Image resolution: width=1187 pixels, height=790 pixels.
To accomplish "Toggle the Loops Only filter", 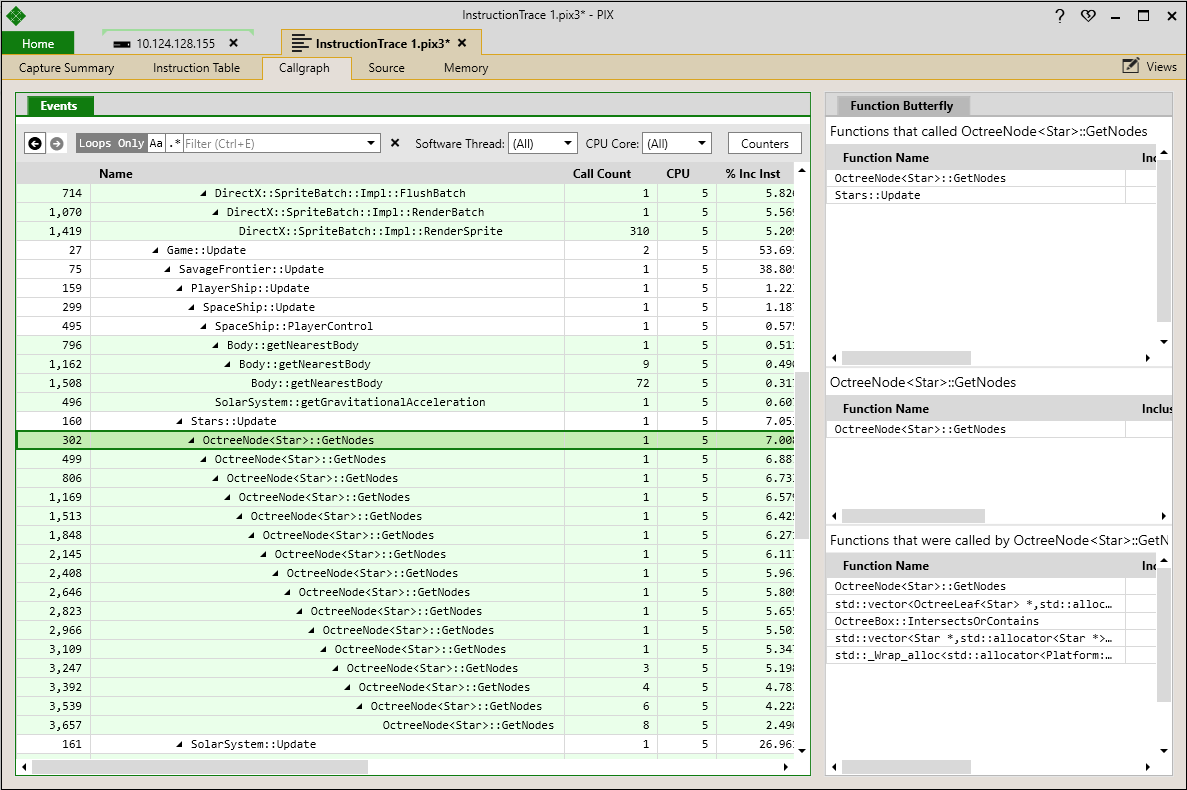I will click(x=111, y=143).
